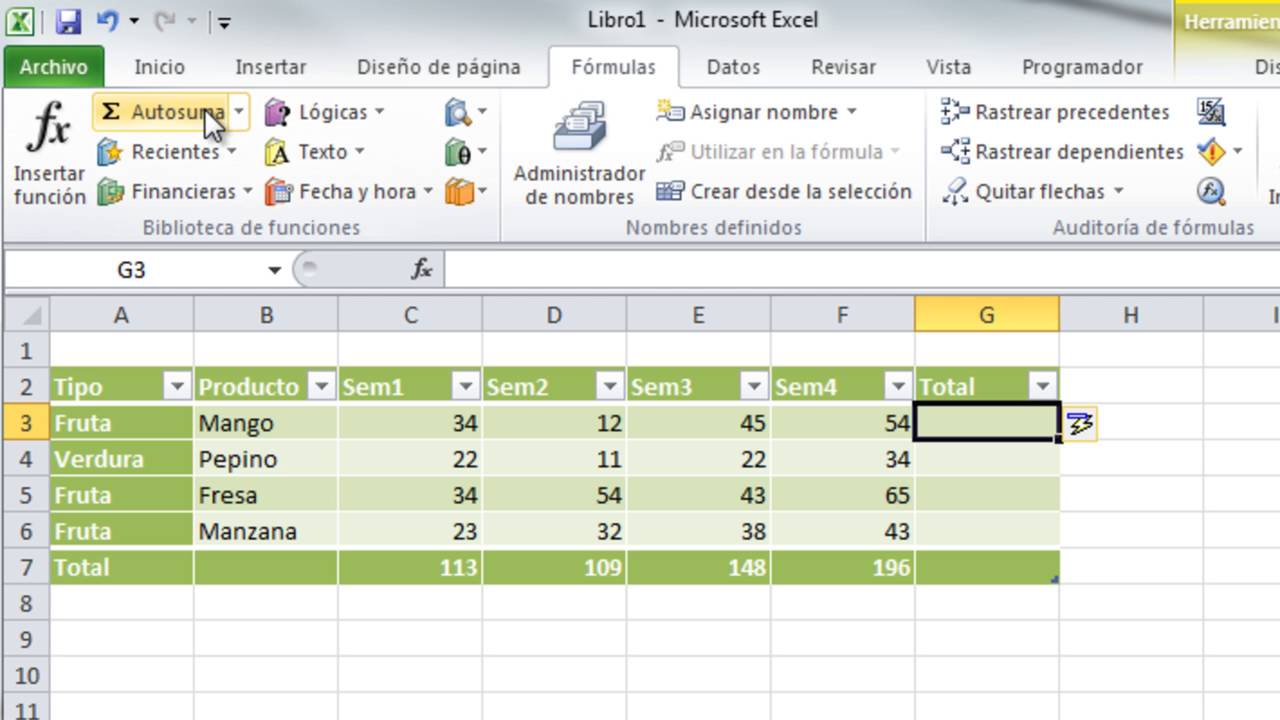Image resolution: width=1280 pixels, height=720 pixels.
Task: Click Quitar flechas
Action: coord(1033,191)
